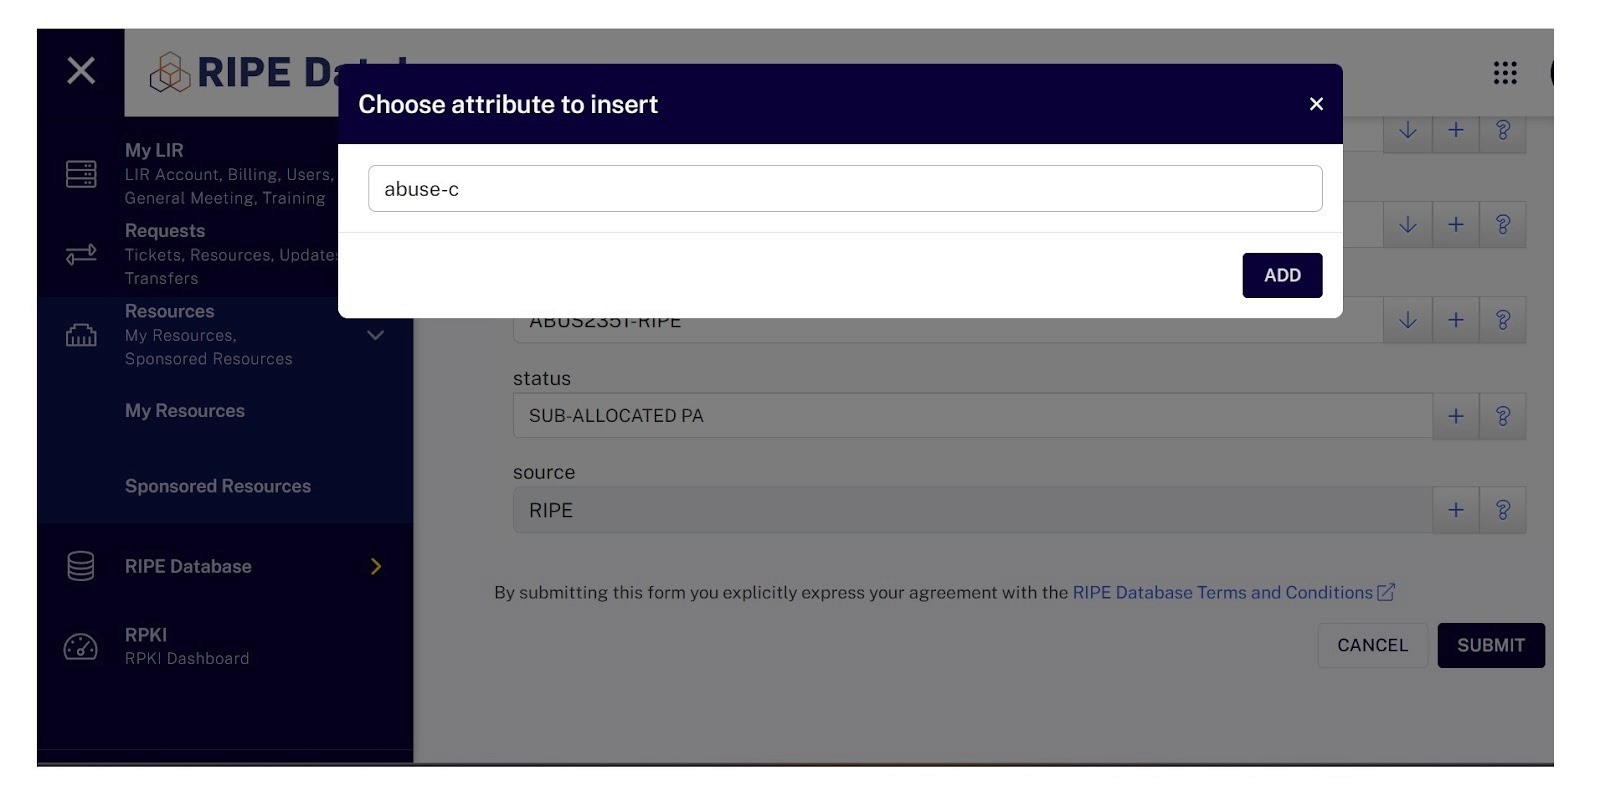
Task: Click the status field SUB-ALLOCATED PA
Action: point(972,416)
